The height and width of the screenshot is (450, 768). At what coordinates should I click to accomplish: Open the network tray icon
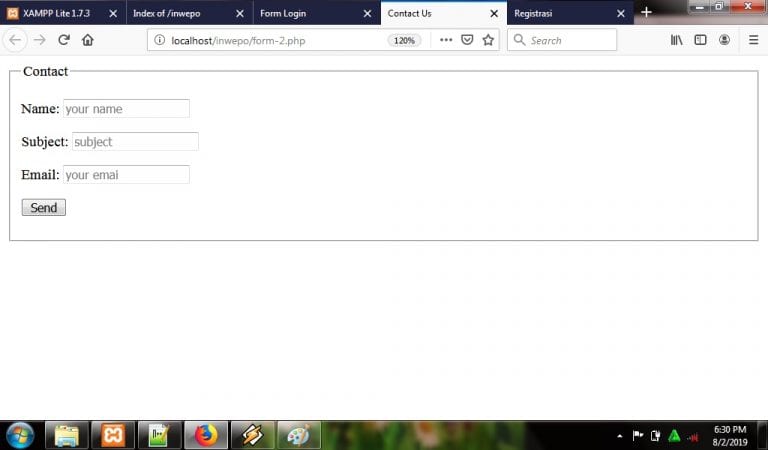[693, 436]
